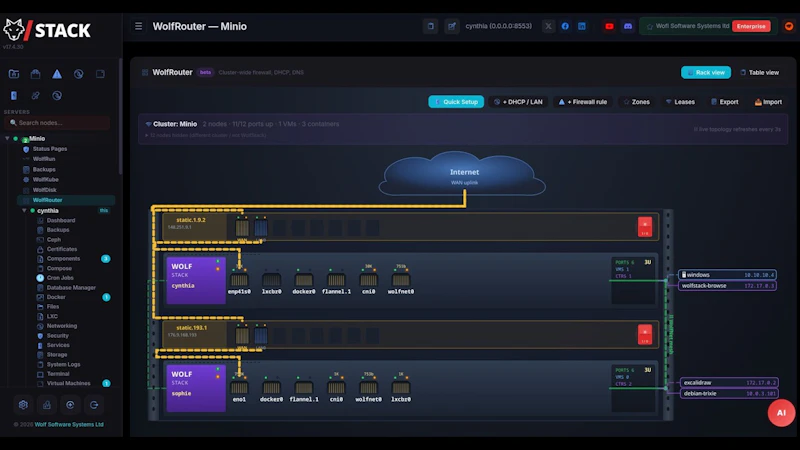Click the eno1 port on sophie node

coord(239,389)
